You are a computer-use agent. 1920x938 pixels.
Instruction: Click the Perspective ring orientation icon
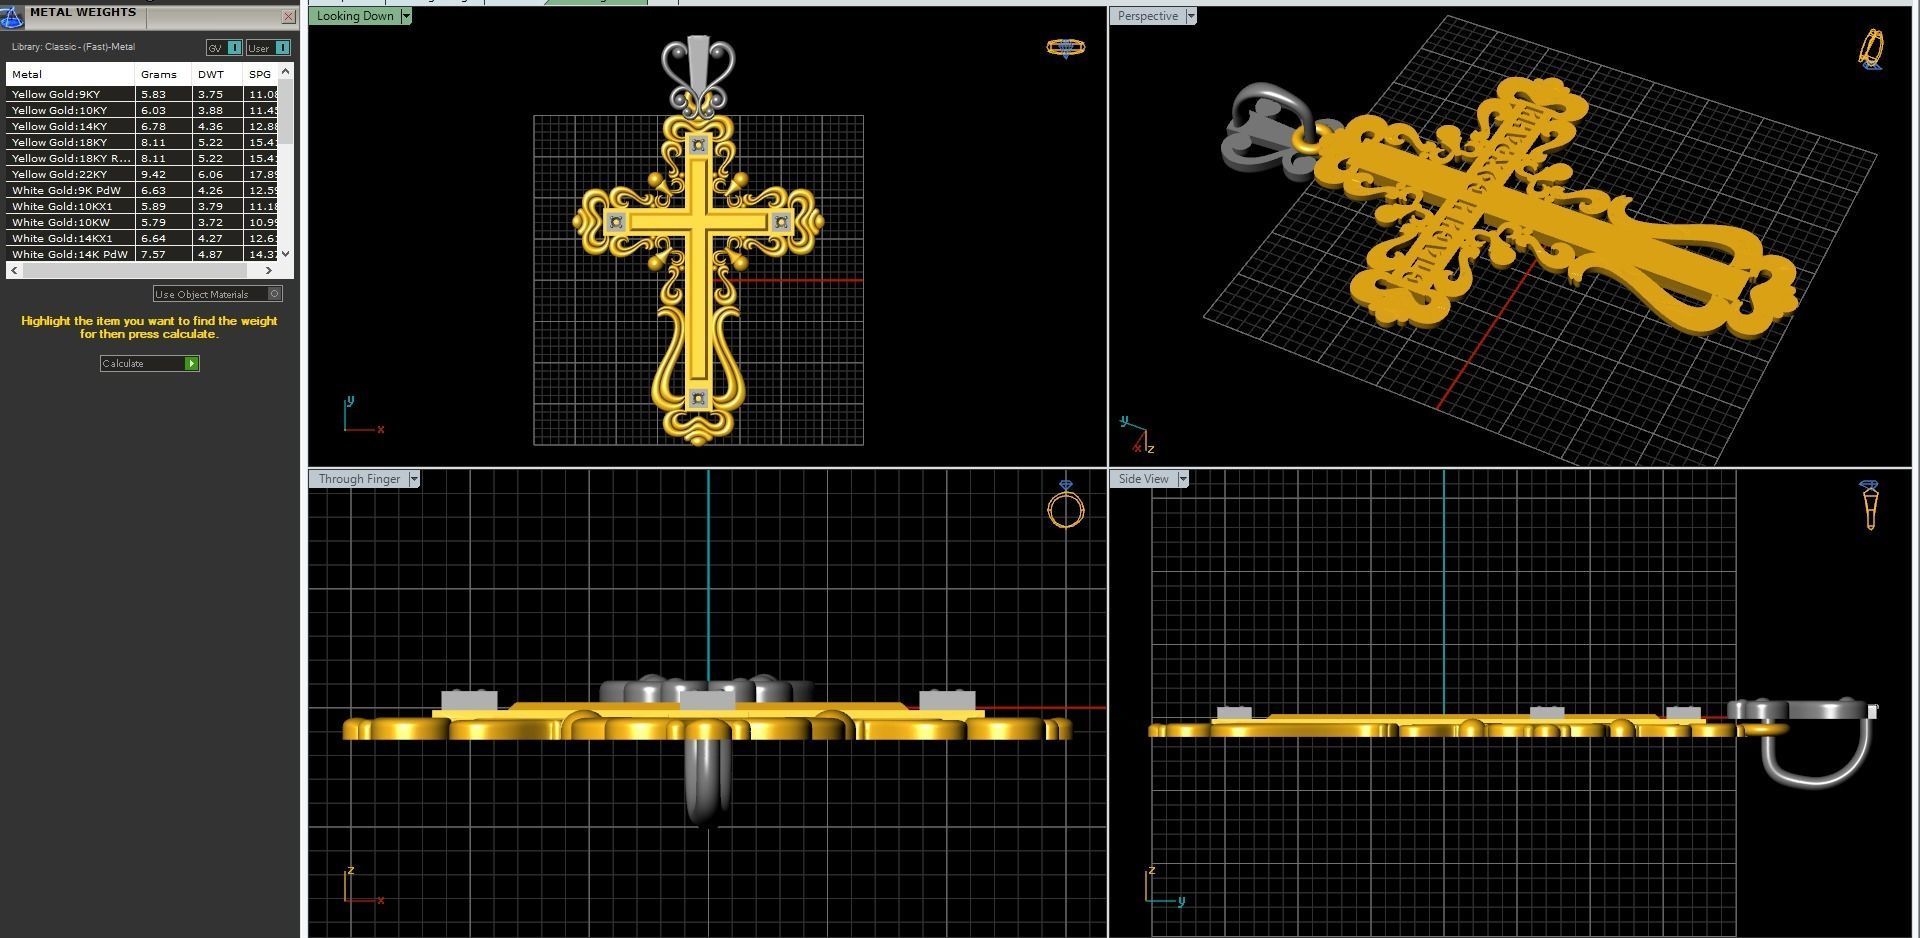coord(1872,49)
